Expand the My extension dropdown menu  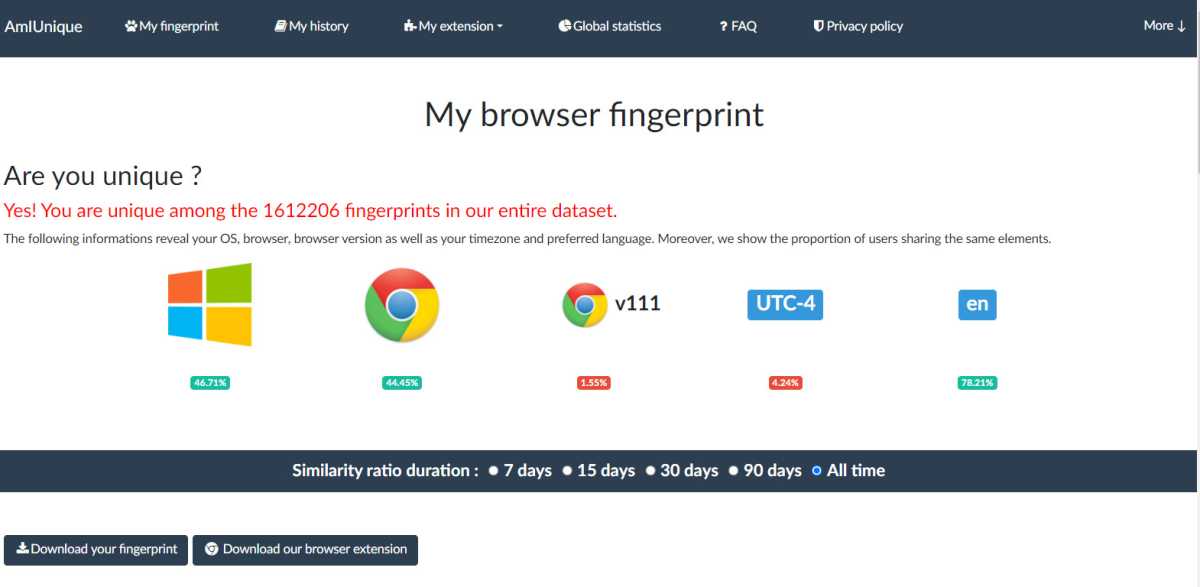pos(453,26)
